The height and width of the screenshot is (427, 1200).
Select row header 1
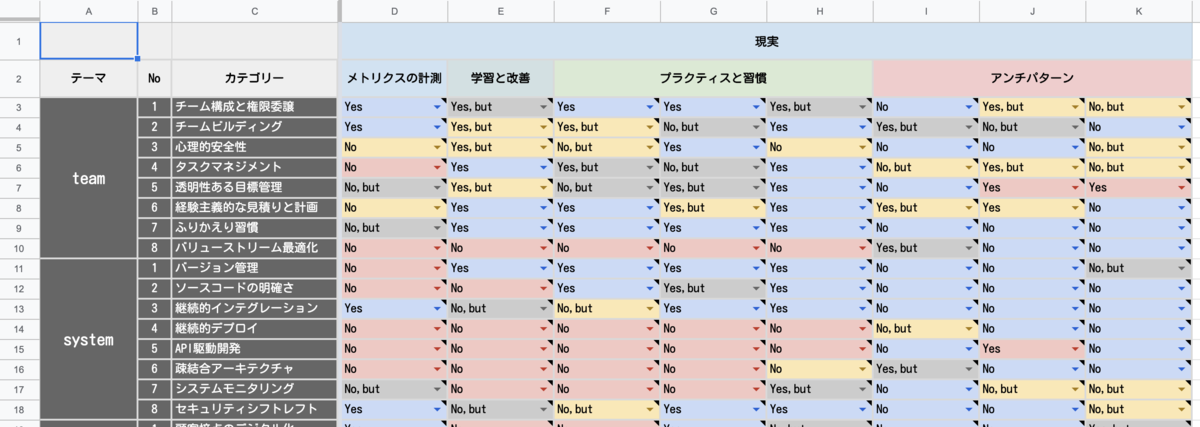19,41
